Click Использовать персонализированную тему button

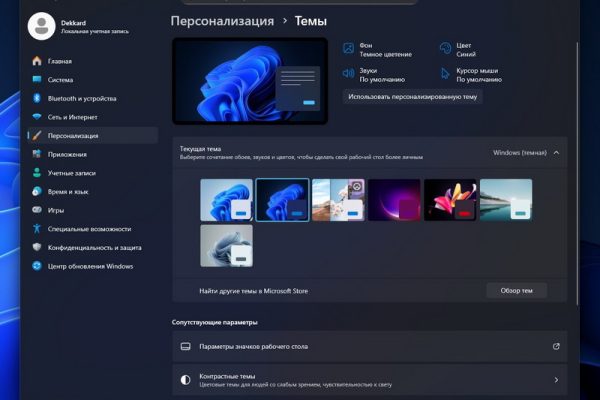point(413,97)
